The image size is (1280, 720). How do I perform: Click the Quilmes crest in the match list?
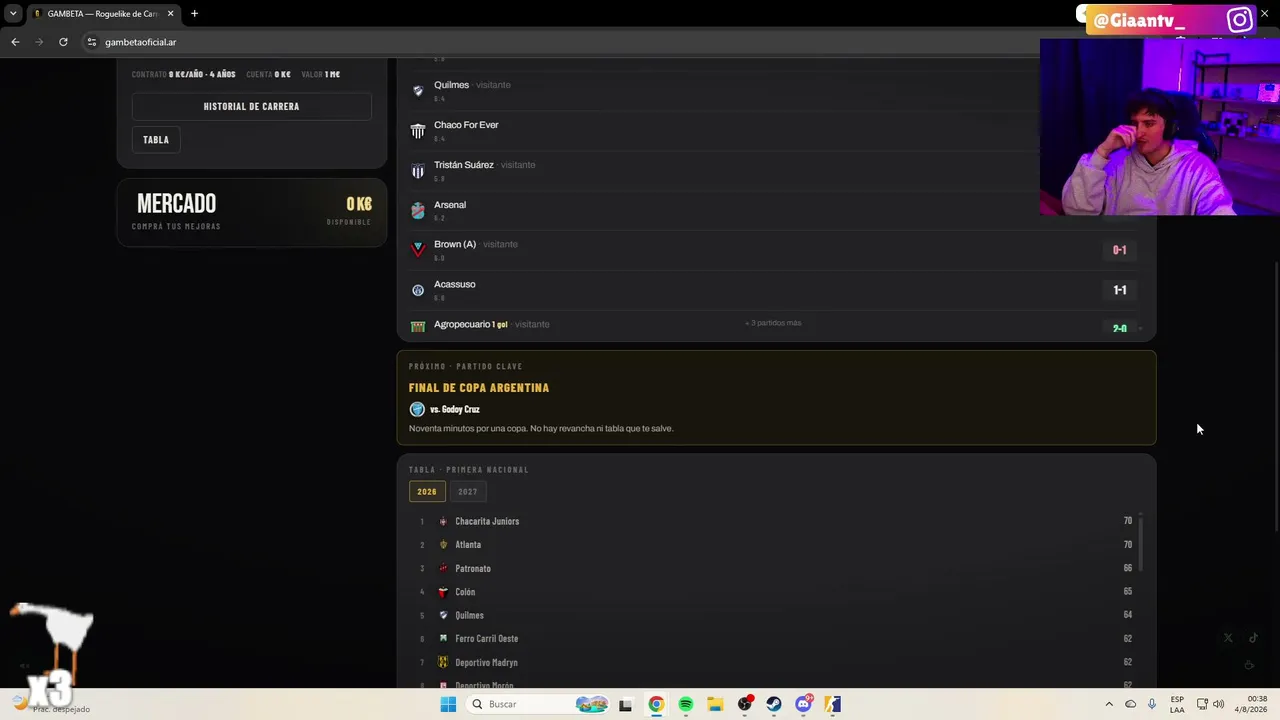coord(418,91)
